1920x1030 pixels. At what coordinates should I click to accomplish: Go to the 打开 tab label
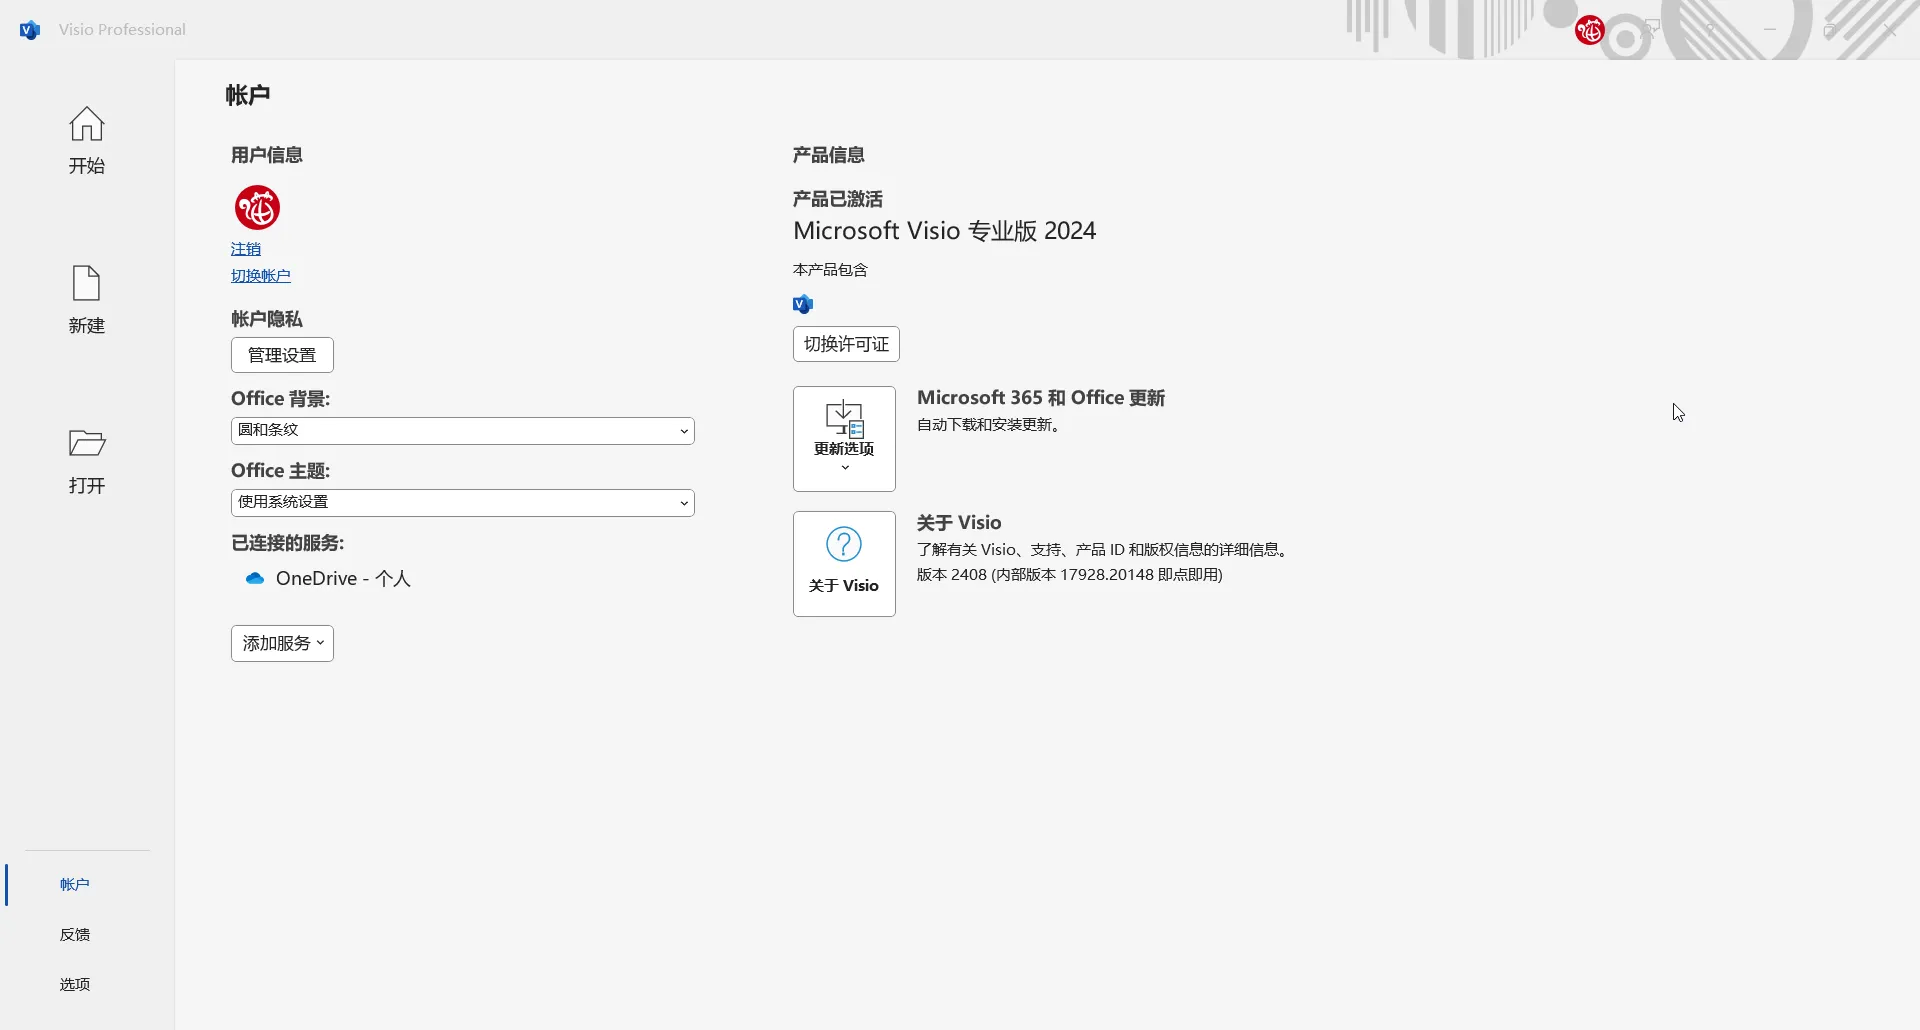click(x=87, y=485)
